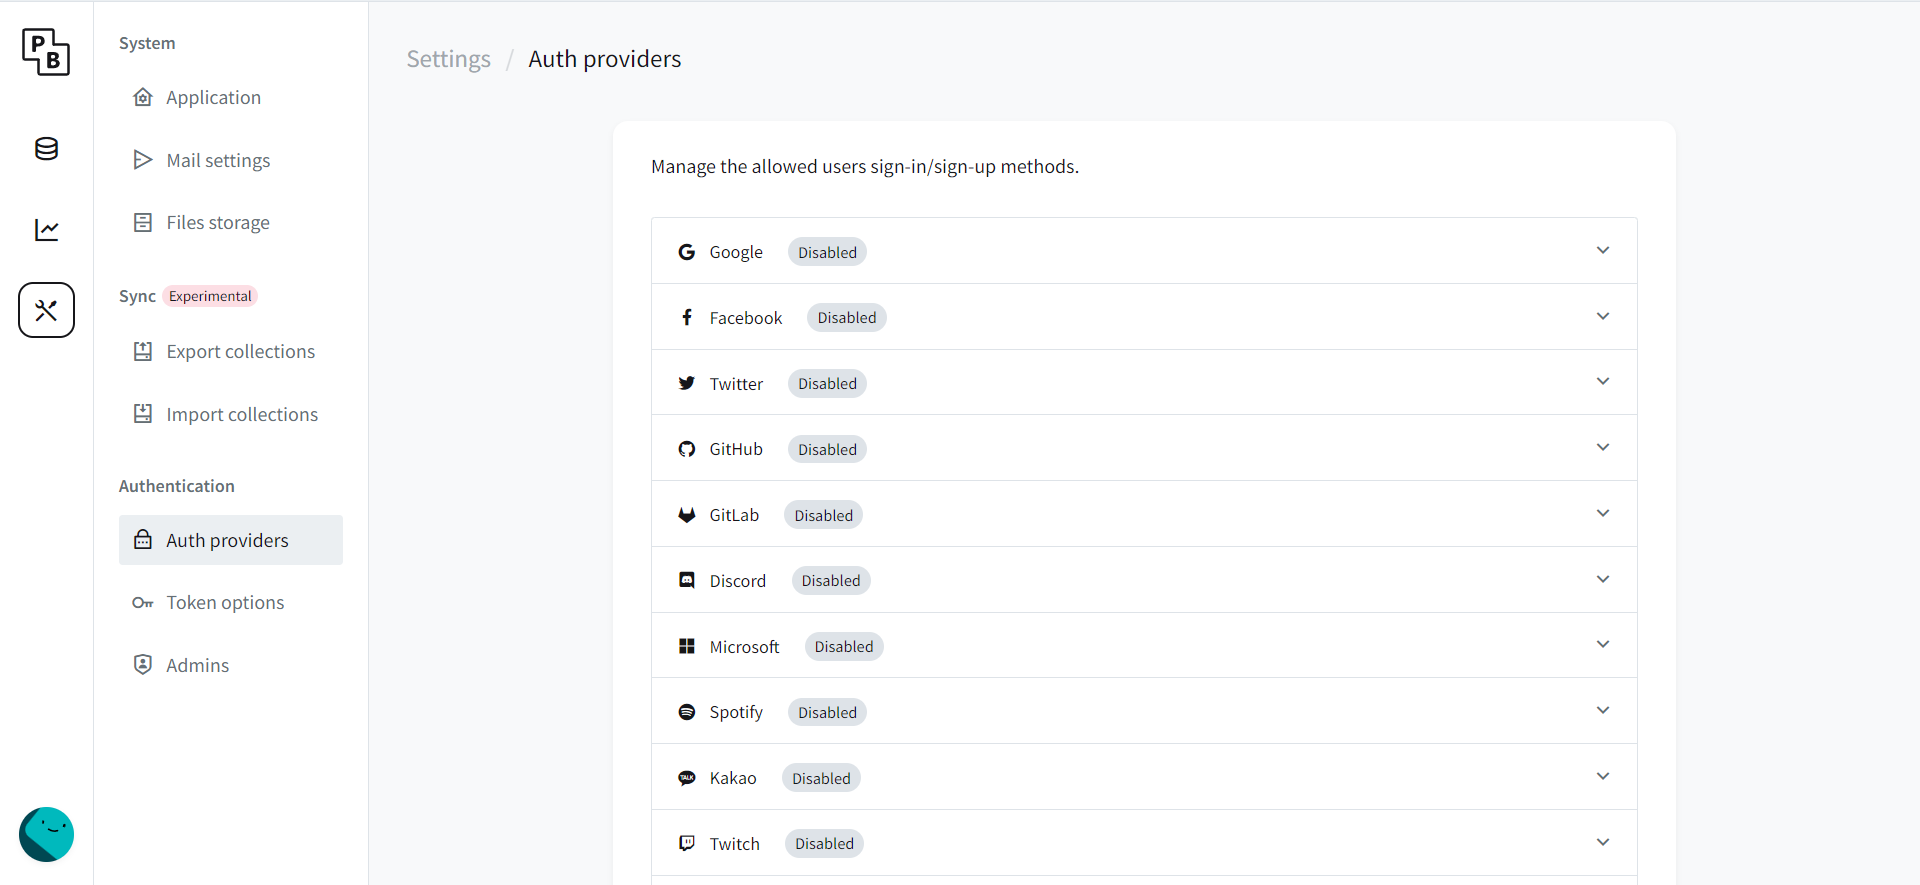Screen dimensions: 1920x885
Task: Click the Mail settings send icon
Action: pyautogui.click(x=143, y=160)
